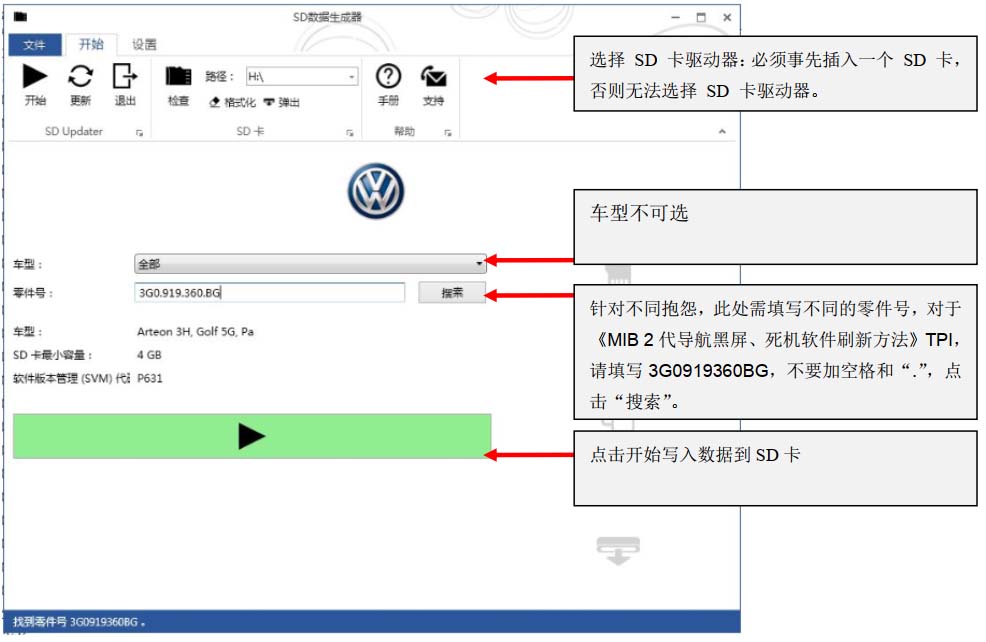Collapse the ribbon using the chevron arrow

(721, 130)
